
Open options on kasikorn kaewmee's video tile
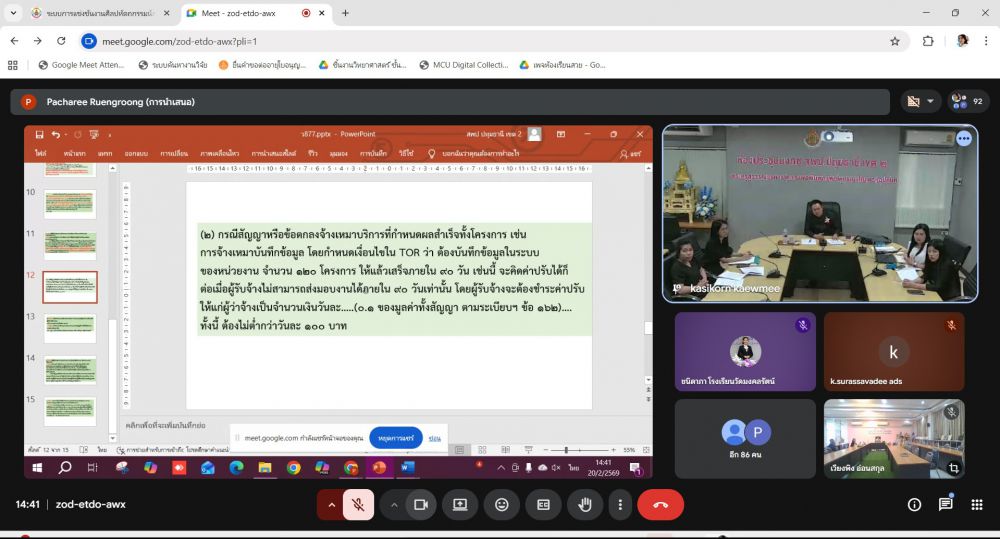964,138
